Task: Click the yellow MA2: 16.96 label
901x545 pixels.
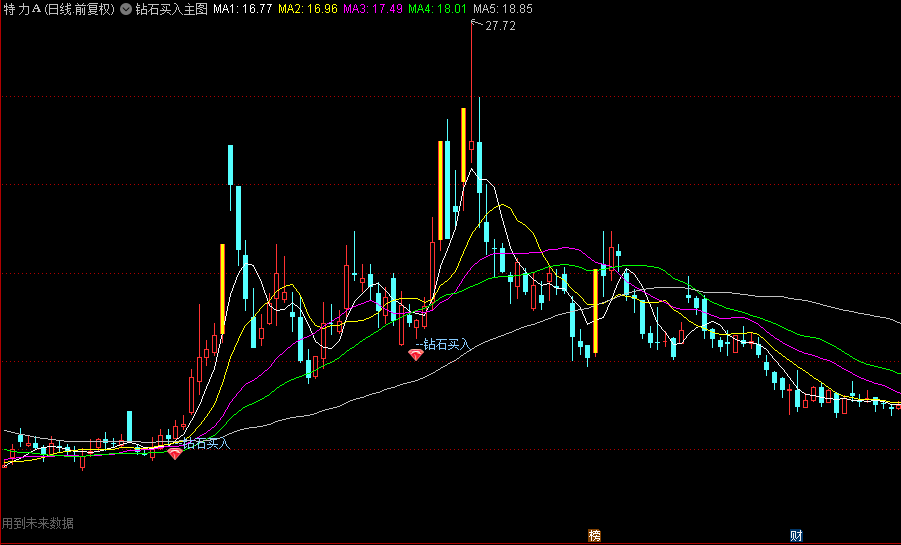Action: point(307,9)
